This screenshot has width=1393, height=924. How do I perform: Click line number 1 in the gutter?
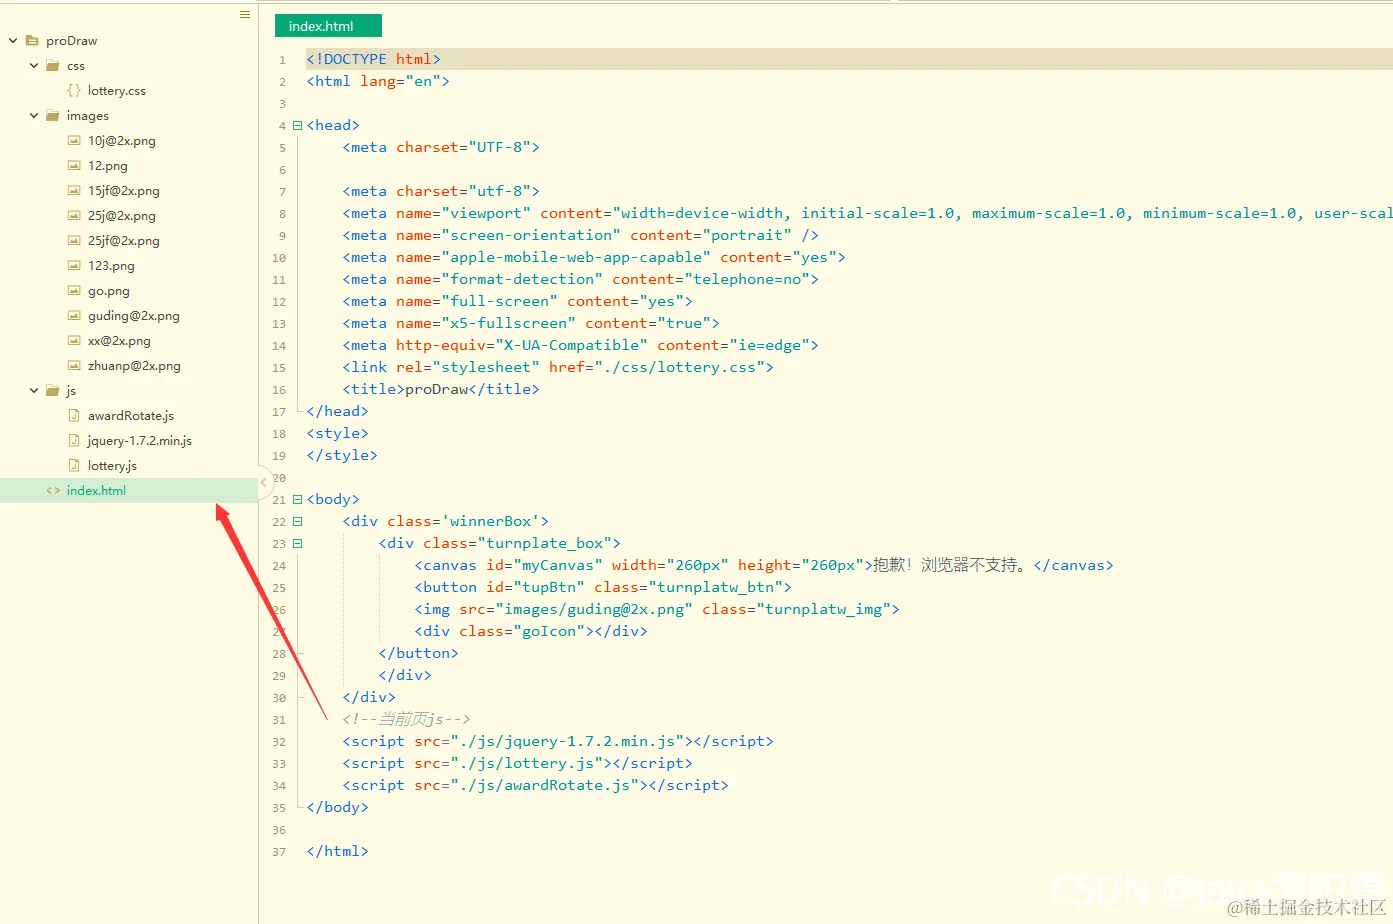click(282, 60)
